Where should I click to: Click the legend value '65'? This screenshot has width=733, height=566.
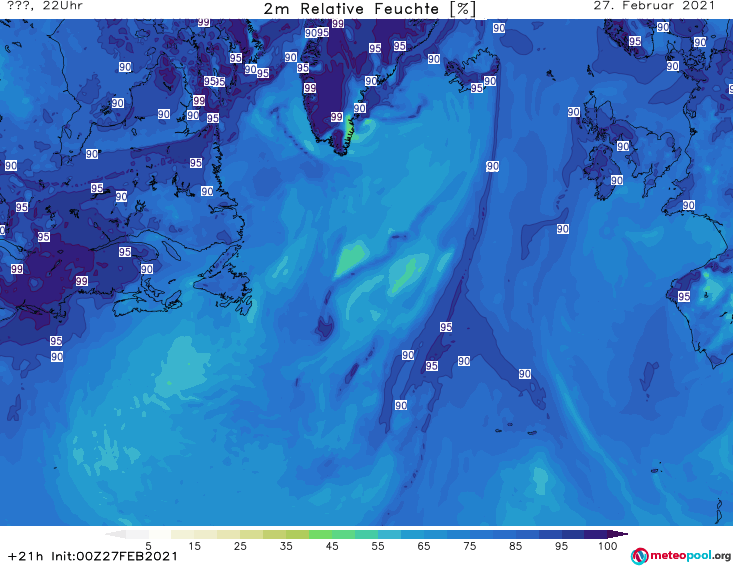pos(424,546)
